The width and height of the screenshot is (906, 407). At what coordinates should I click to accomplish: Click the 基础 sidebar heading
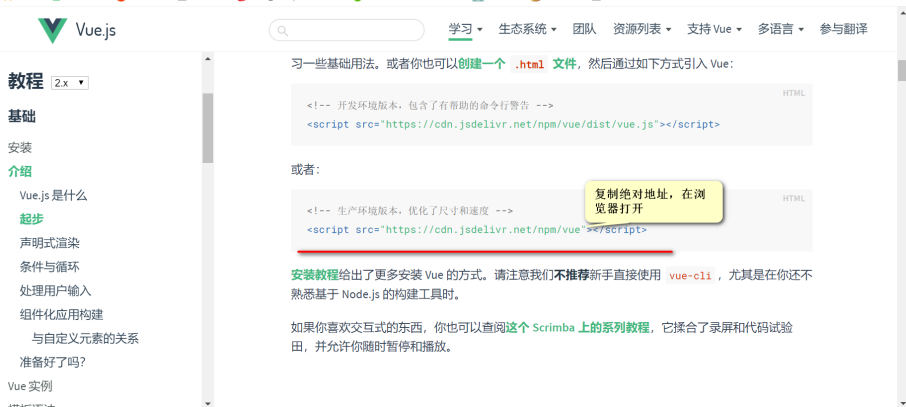[22, 117]
